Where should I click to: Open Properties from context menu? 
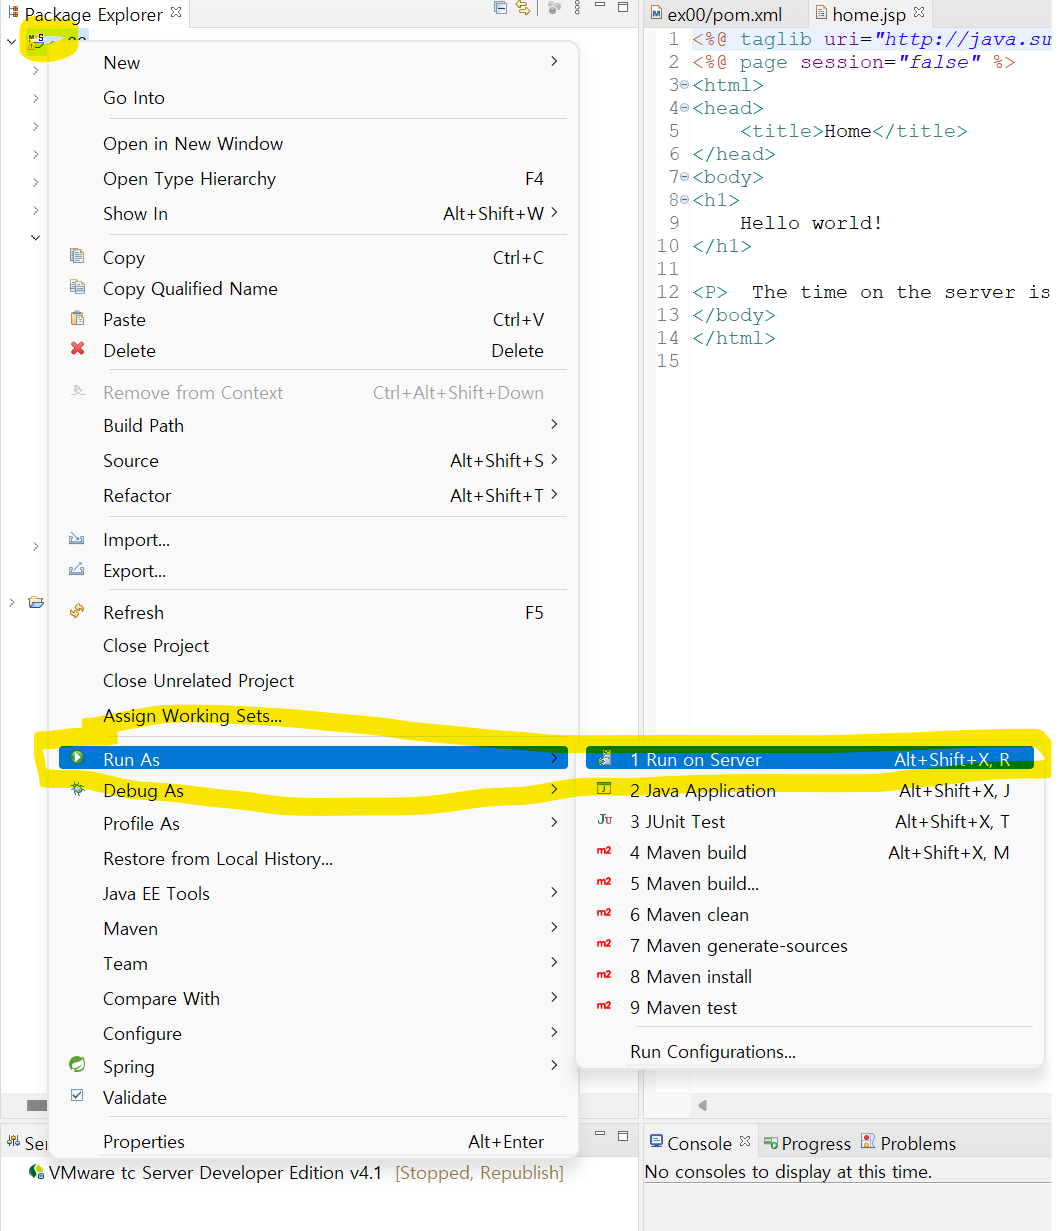click(312, 1141)
